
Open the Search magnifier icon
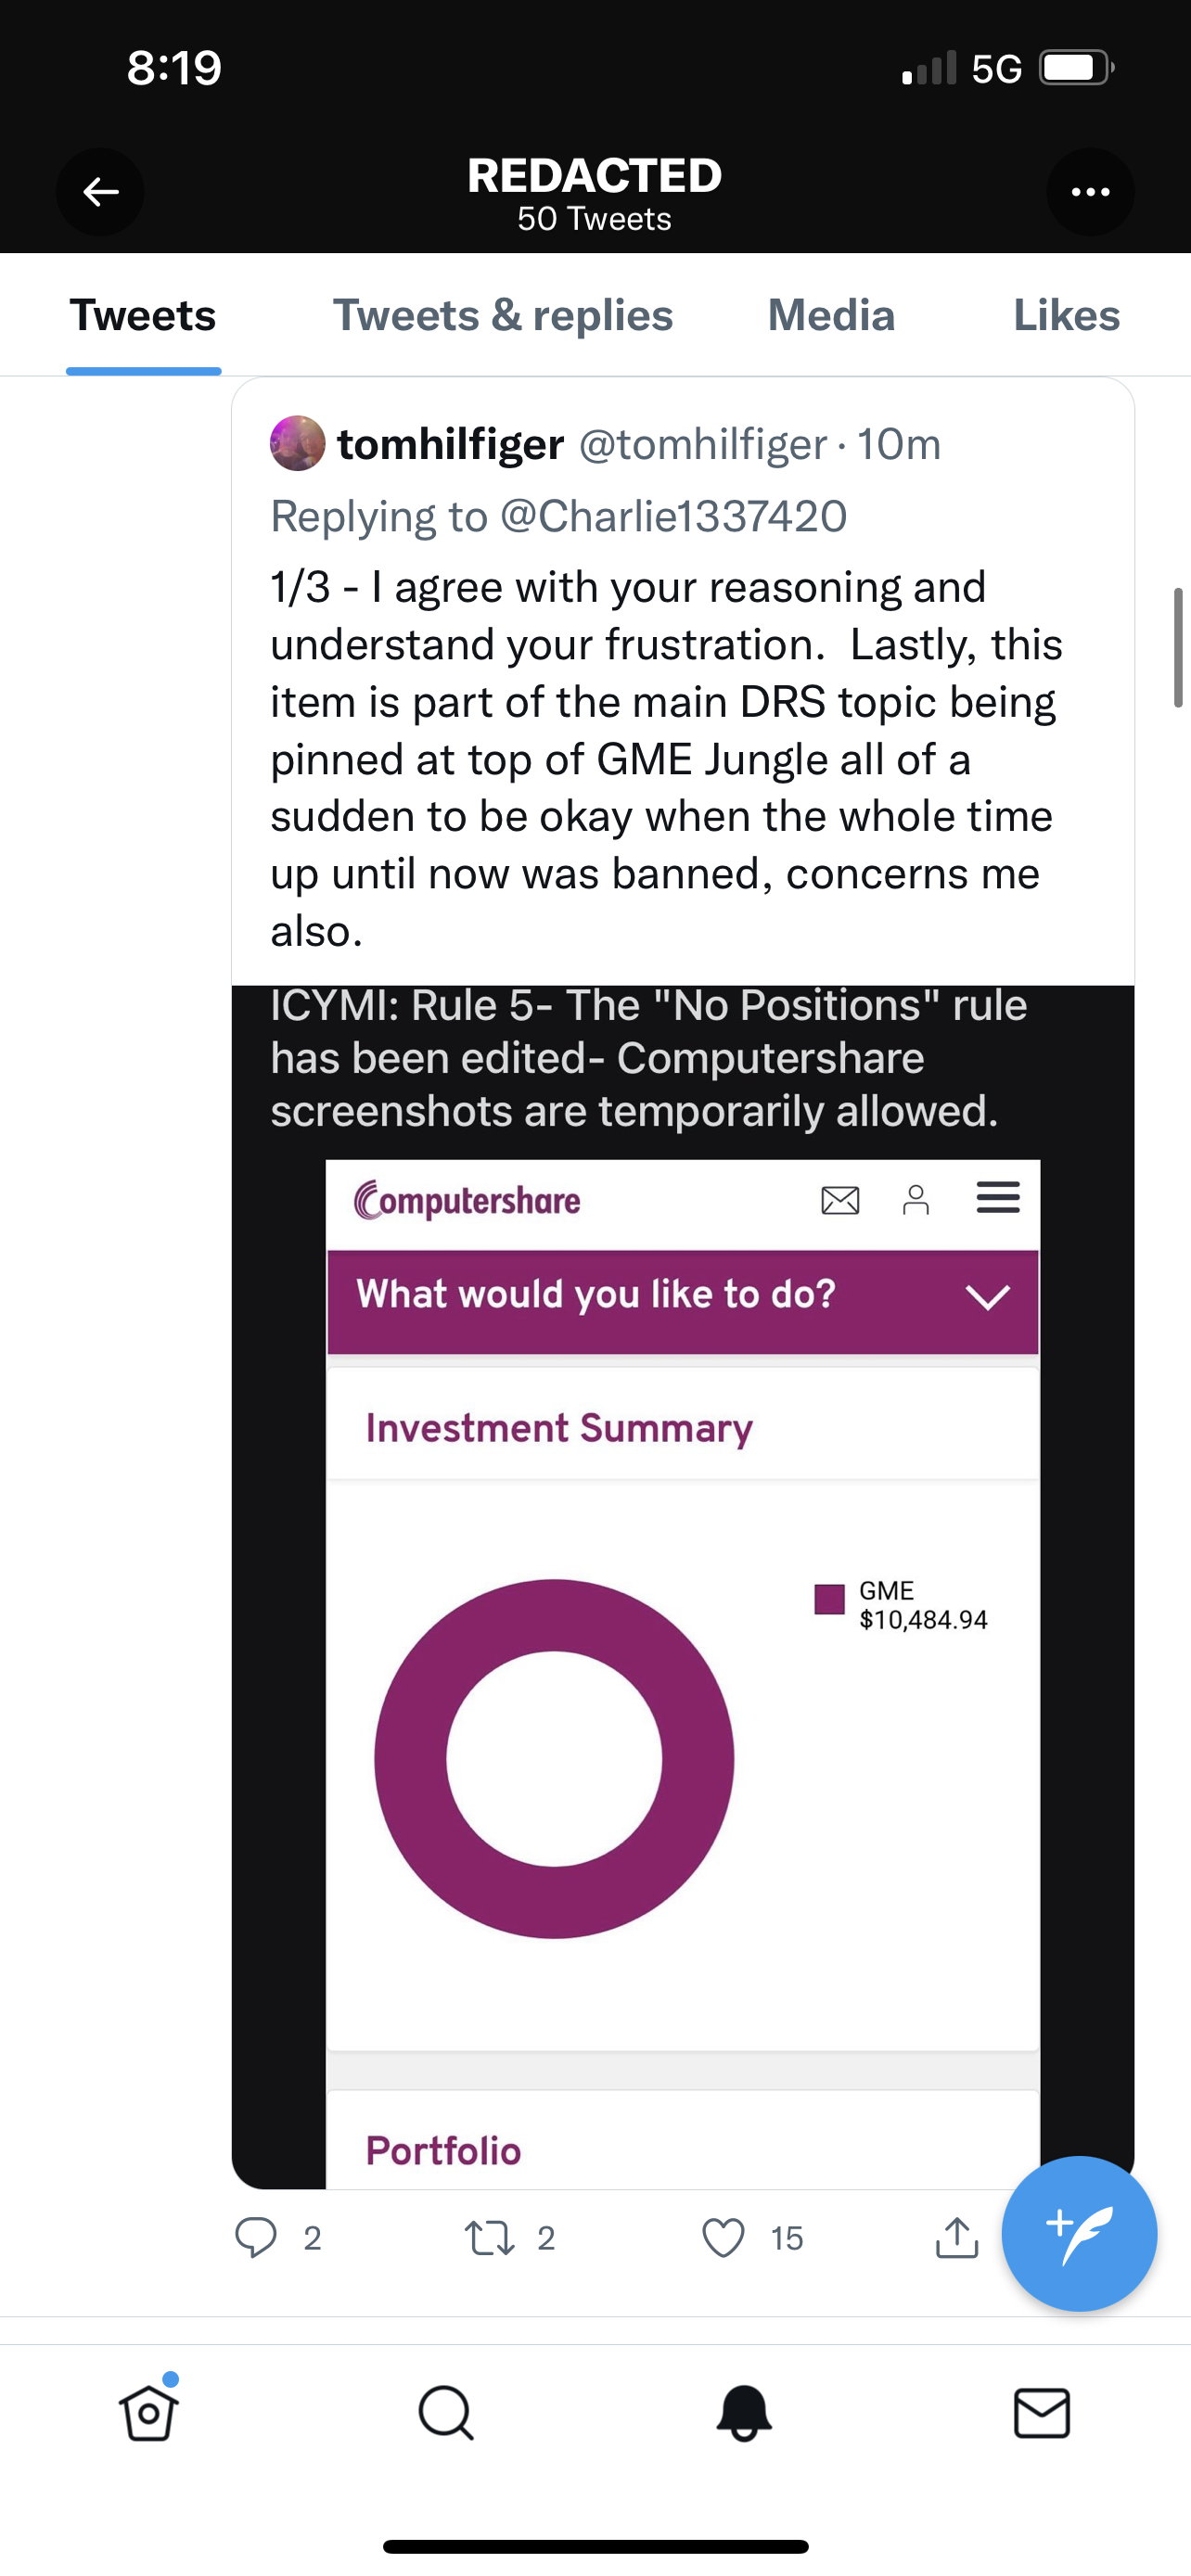[446, 2413]
